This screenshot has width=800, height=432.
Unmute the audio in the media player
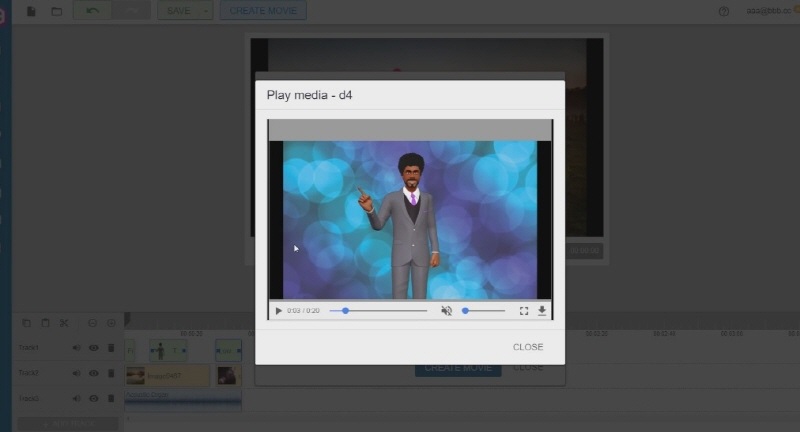coord(446,311)
